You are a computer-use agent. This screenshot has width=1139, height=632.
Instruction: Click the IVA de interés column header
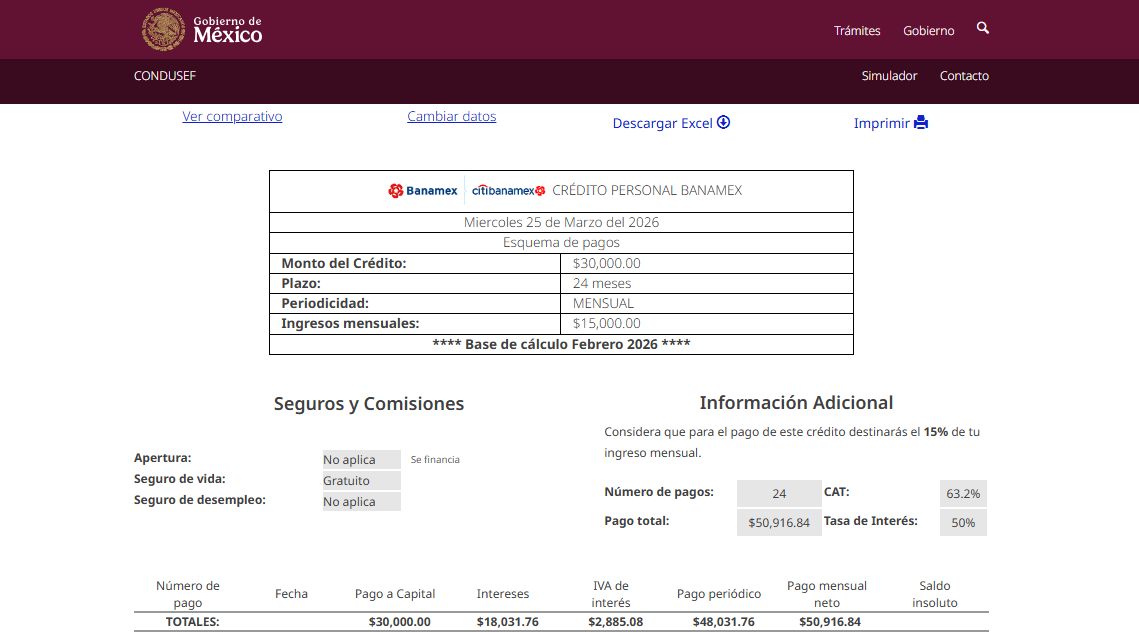click(x=611, y=594)
